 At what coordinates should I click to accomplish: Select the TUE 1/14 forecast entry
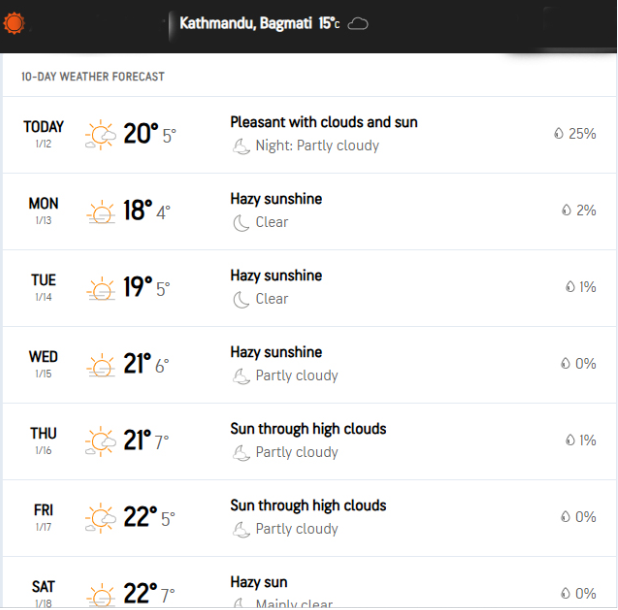coord(309,288)
